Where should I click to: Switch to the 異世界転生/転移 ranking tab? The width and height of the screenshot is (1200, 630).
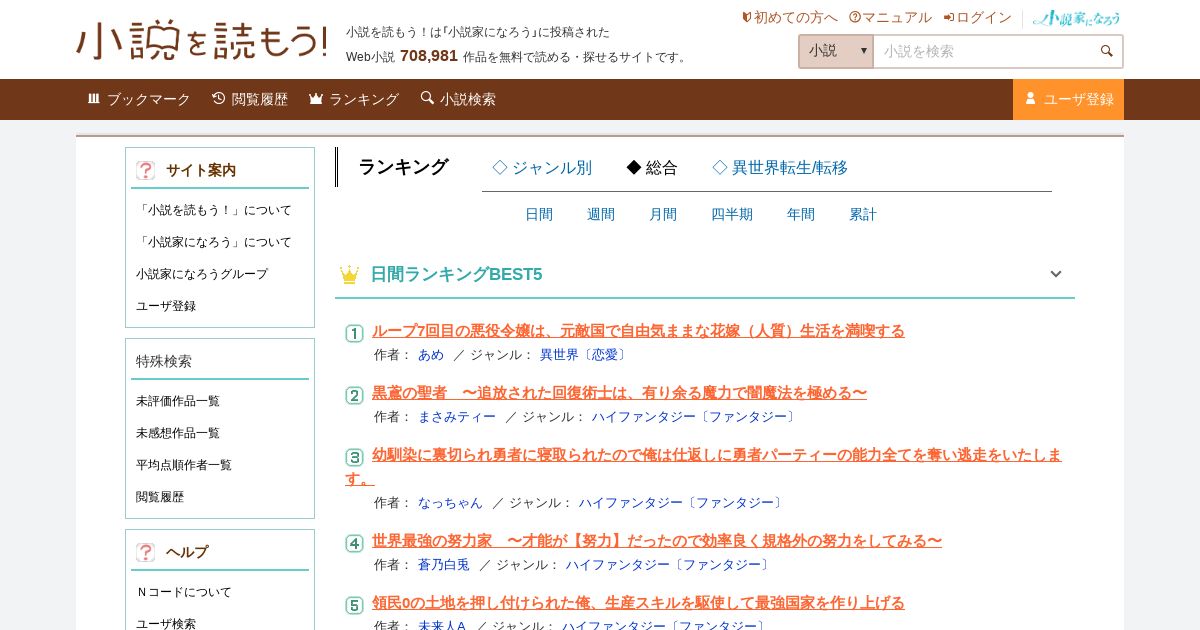780,168
